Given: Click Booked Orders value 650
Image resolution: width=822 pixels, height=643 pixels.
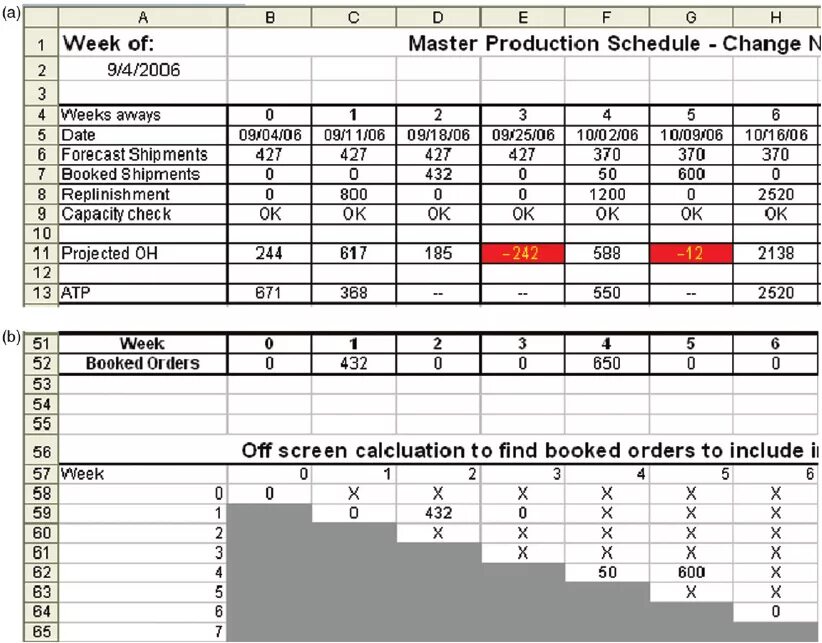Looking at the screenshot, I should click(x=607, y=363).
